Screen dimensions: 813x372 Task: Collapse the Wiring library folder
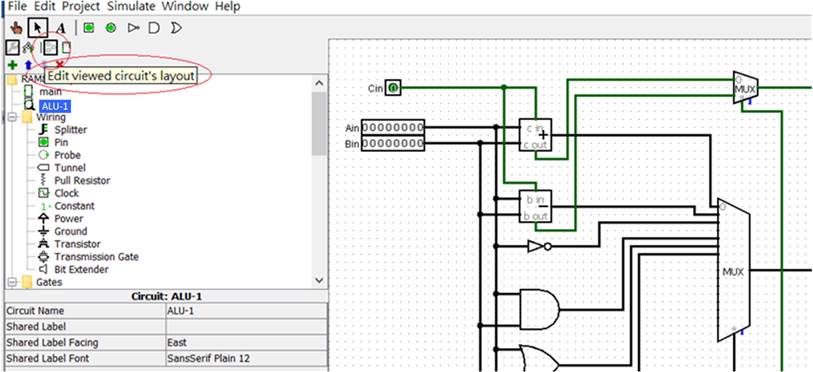pyautogui.click(x=12, y=117)
